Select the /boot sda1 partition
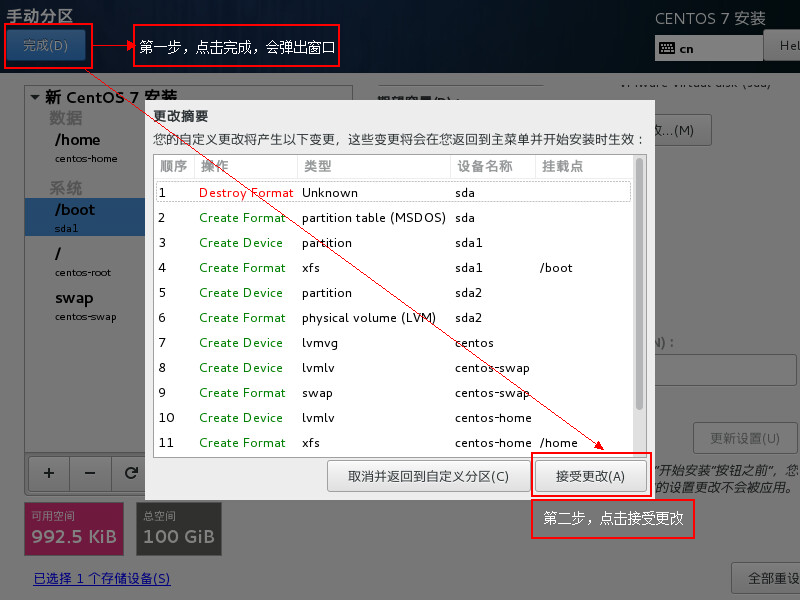The width and height of the screenshot is (800, 600). [x=85, y=217]
